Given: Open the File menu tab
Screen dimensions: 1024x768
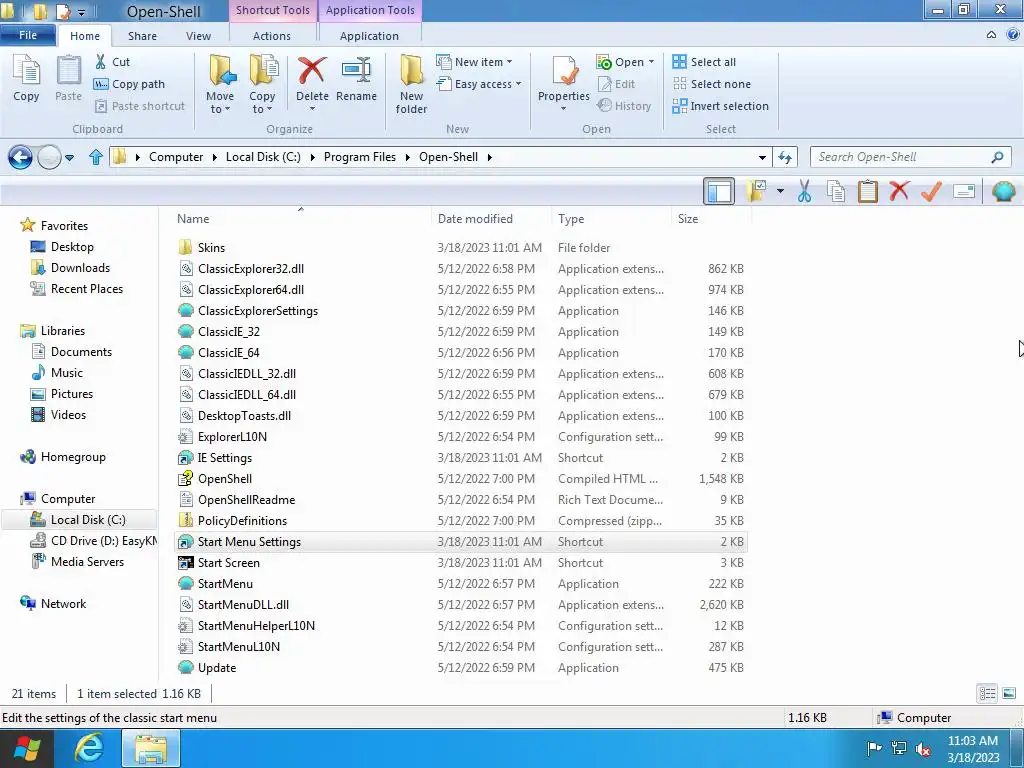Looking at the screenshot, I should tap(27, 35).
